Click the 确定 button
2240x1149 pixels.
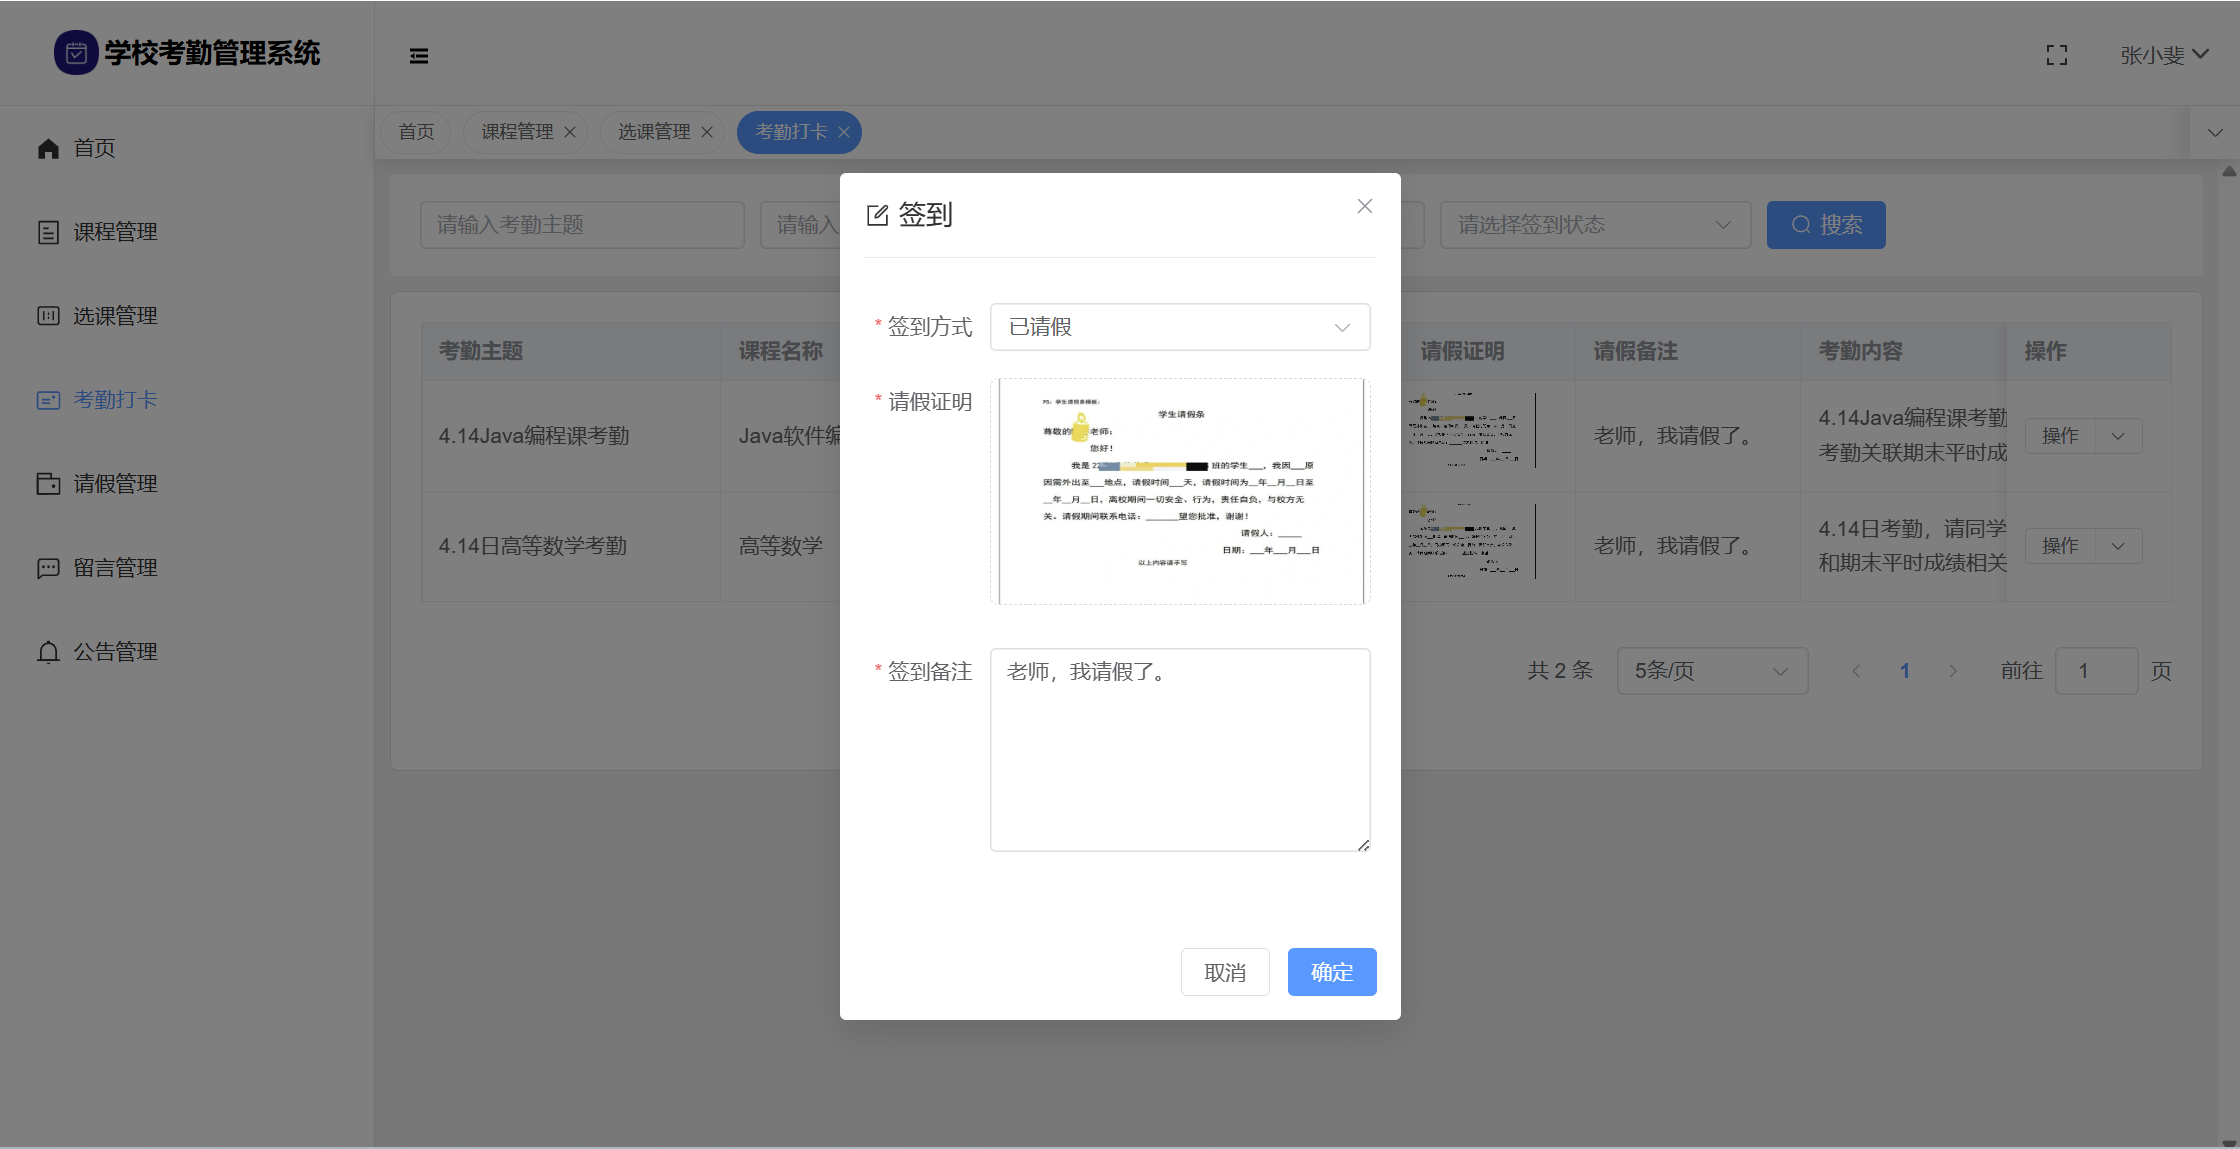(1331, 972)
